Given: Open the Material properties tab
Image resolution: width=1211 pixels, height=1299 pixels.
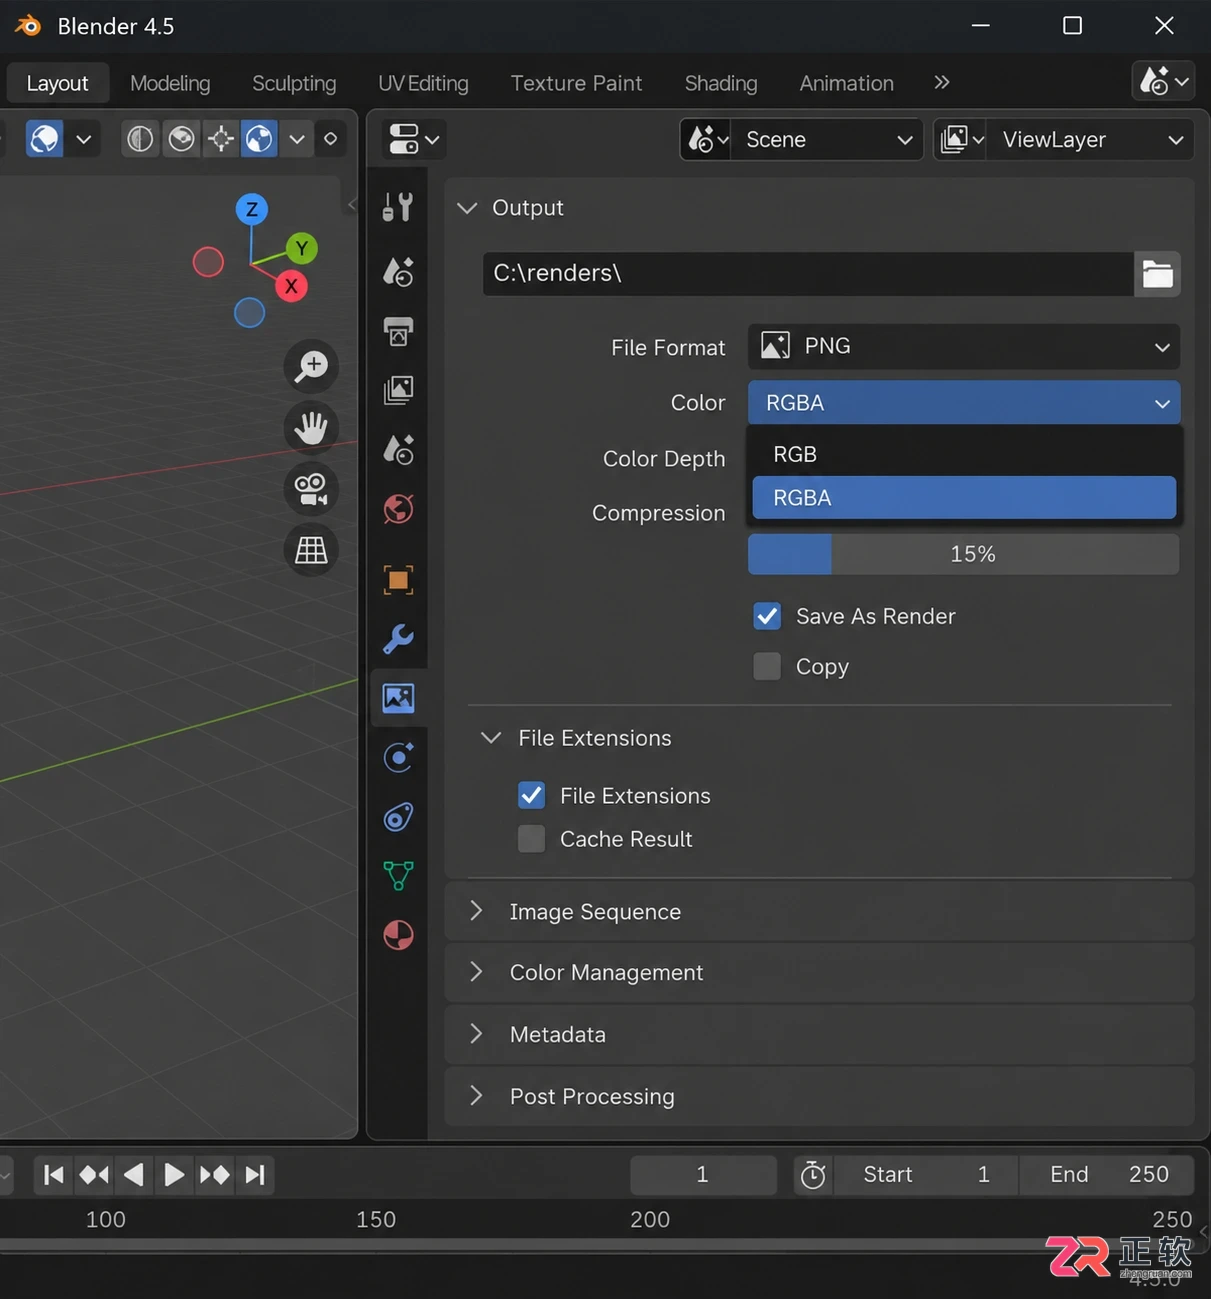Looking at the screenshot, I should (x=398, y=936).
